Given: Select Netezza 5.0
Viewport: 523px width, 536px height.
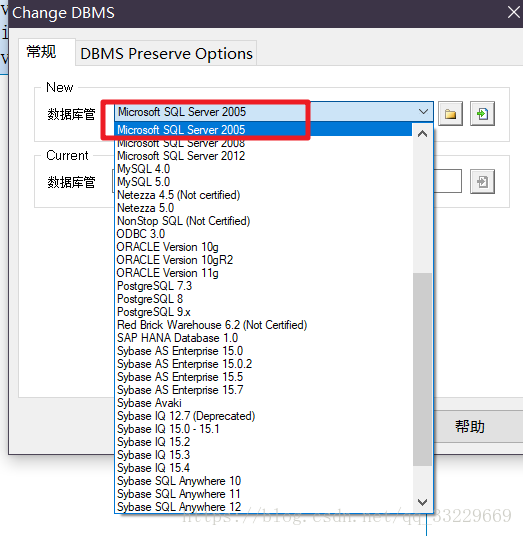Looking at the screenshot, I should coord(263,208).
